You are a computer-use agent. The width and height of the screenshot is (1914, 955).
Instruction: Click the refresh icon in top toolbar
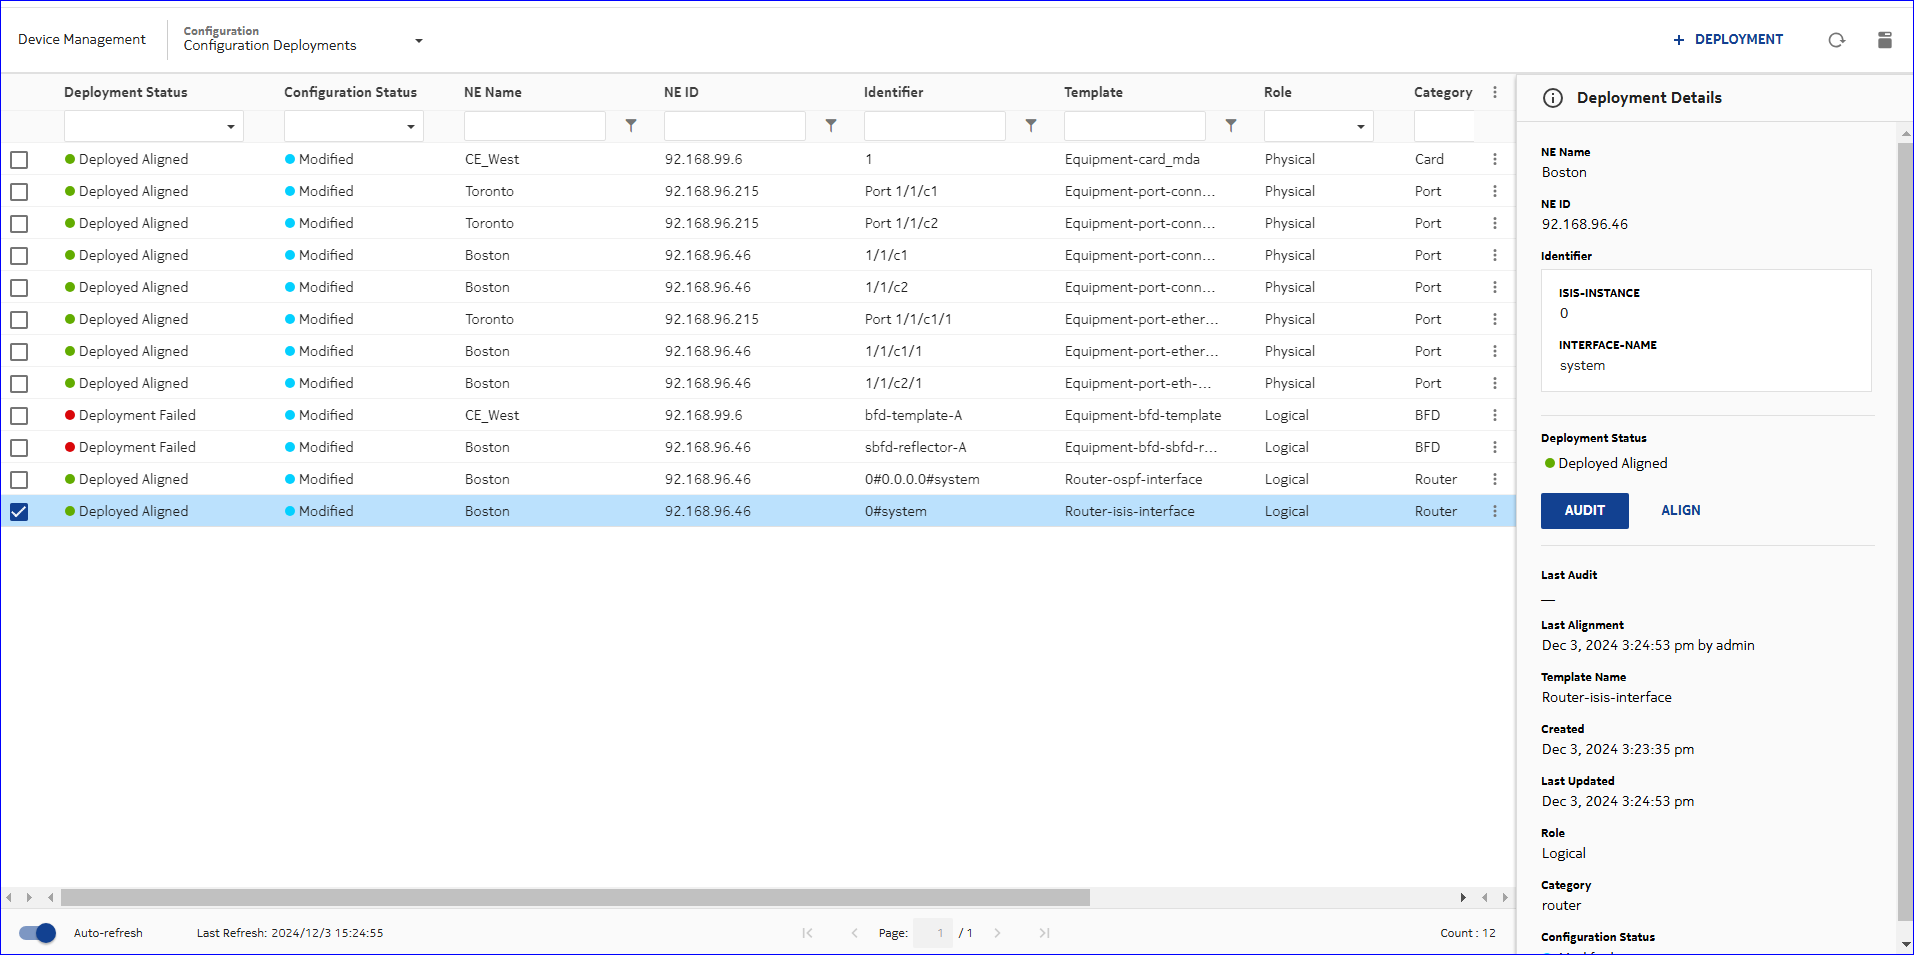(x=1836, y=40)
